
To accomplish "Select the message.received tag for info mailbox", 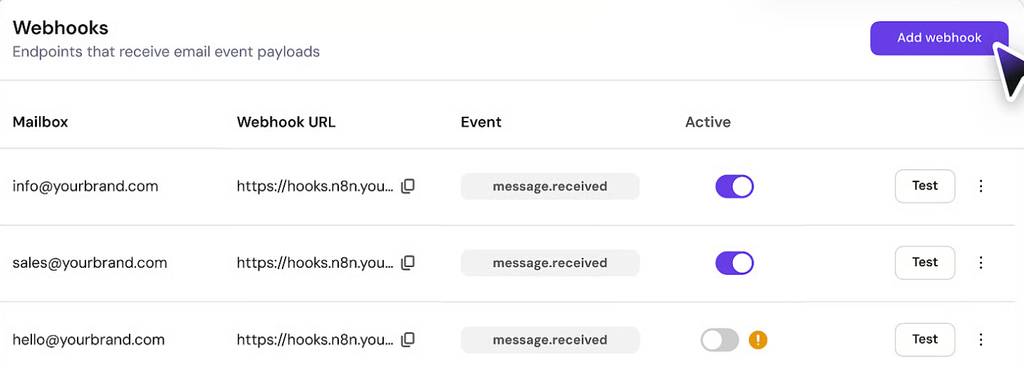I will point(550,186).
